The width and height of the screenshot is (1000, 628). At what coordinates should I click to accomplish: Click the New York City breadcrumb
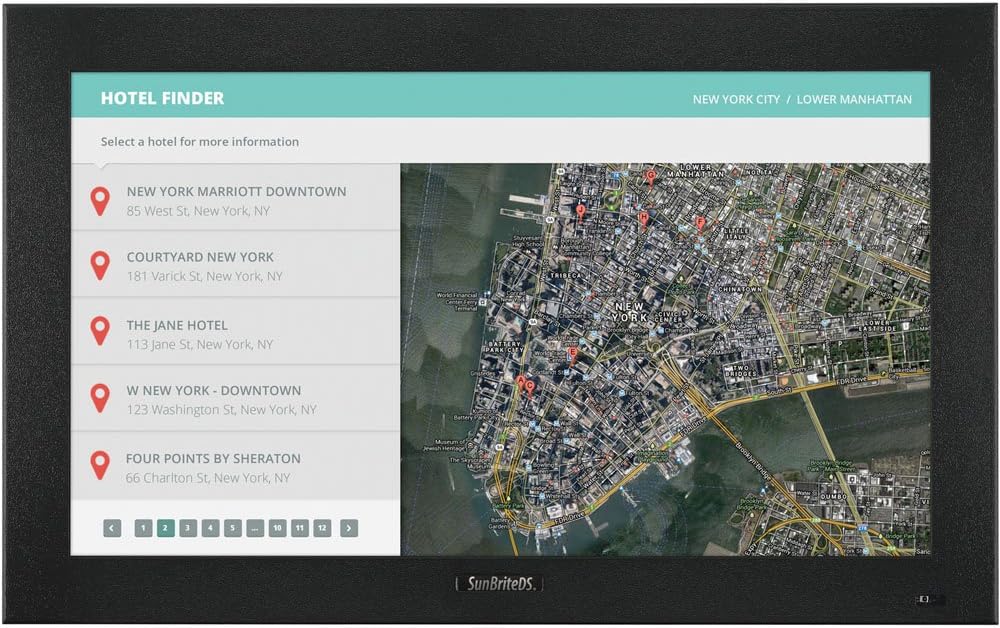coord(736,99)
